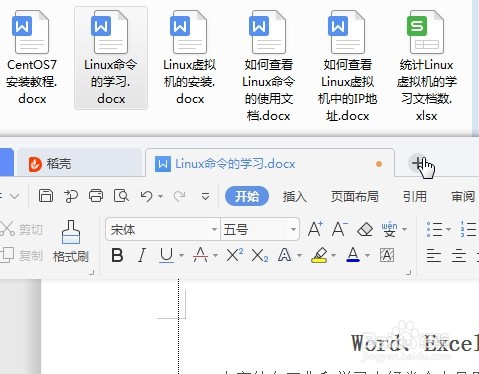
Task: Select 统计Linux虚拟机的学习文档数.xlsx spreadsheet
Action: 426,66
